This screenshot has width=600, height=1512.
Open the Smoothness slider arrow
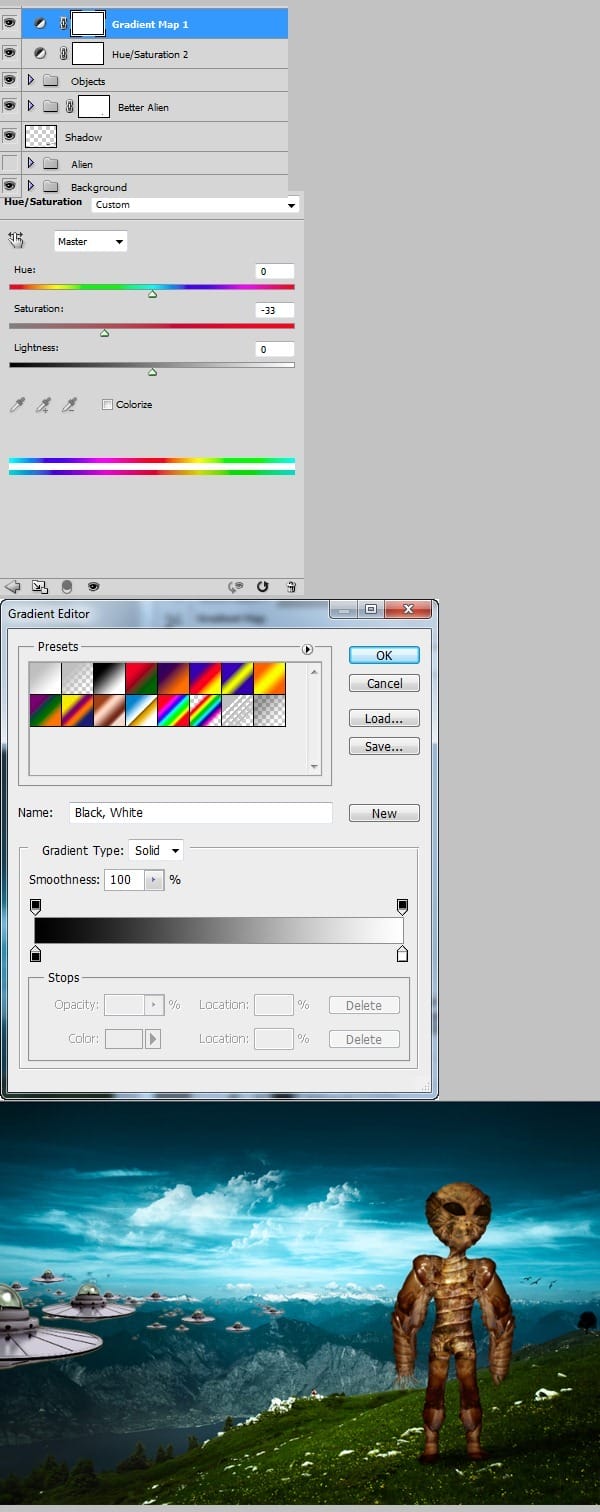[x=154, y=880]
